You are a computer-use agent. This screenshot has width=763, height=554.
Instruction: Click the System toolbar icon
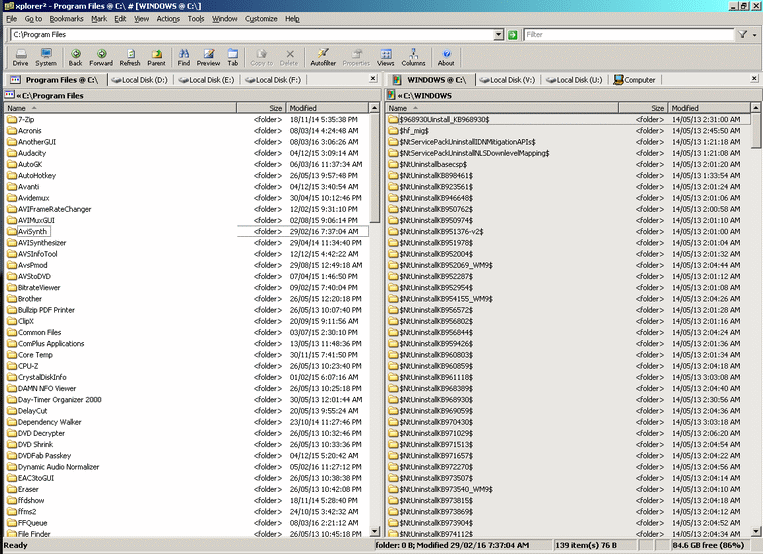[x=46, y=56]
